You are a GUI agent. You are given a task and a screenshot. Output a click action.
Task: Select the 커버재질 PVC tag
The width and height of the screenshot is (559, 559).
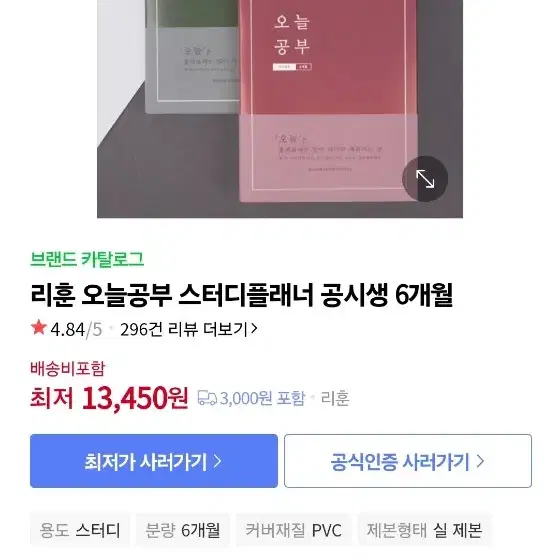(x=294, y=530)
